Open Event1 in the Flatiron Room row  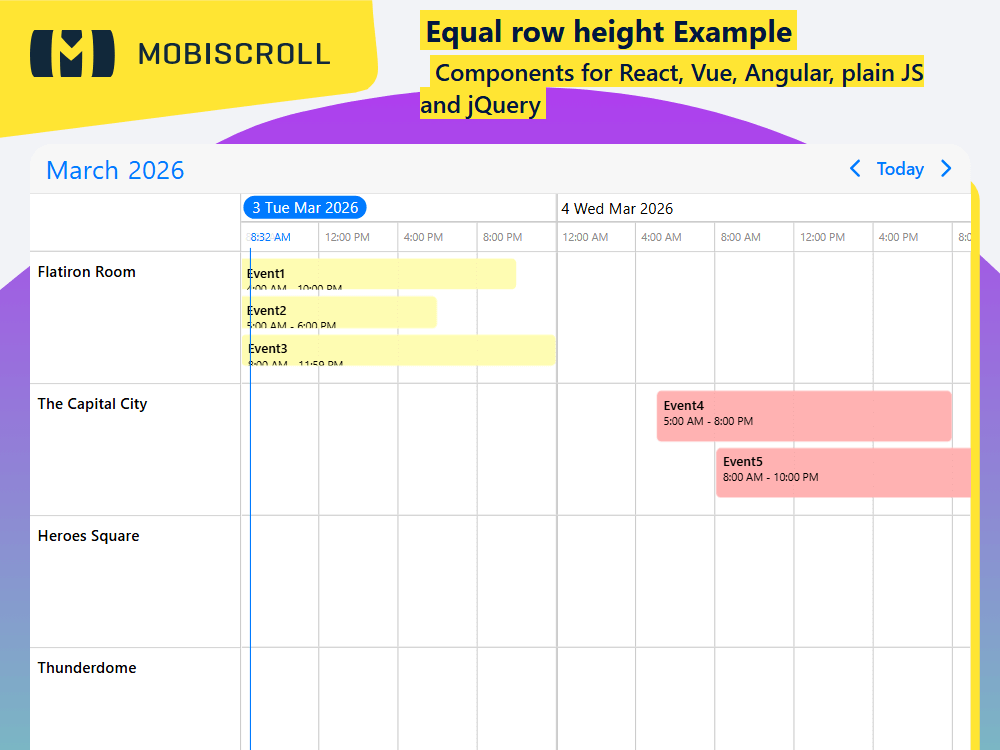380,273
